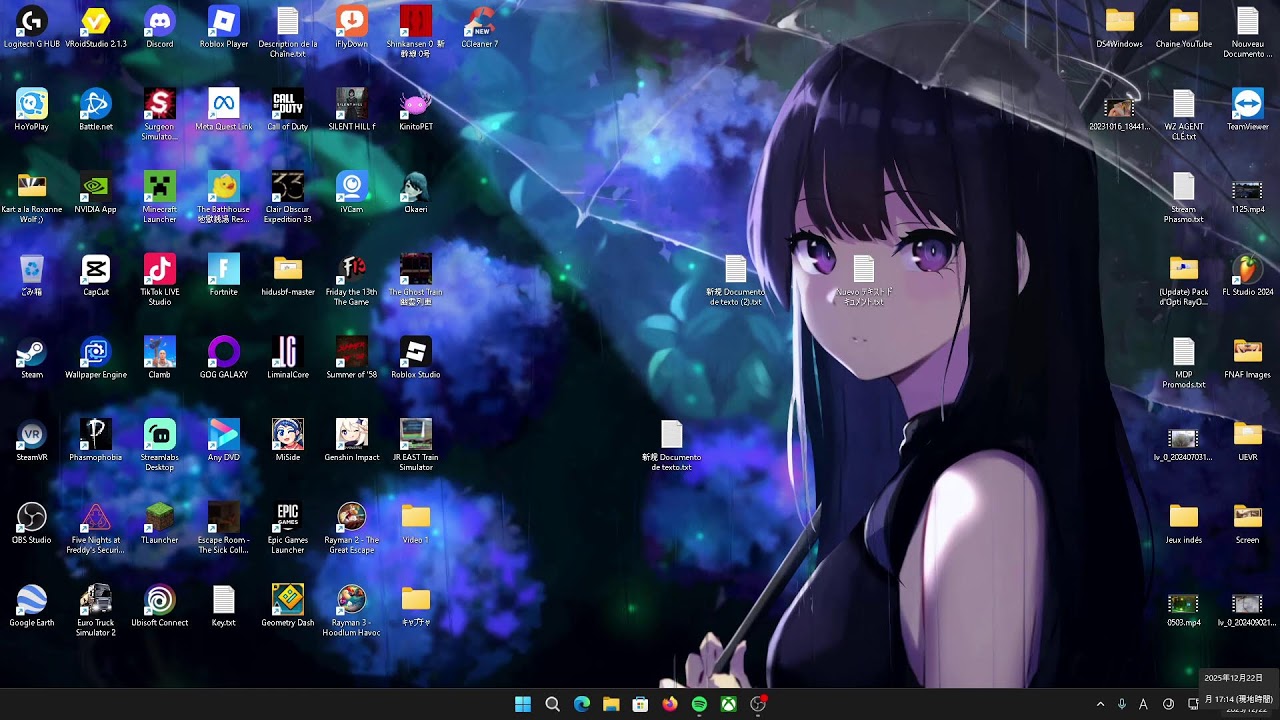Select the Roblox Studio shortcut
The height and width of the screenshot is (720, 1280).
tap(416, 358)
